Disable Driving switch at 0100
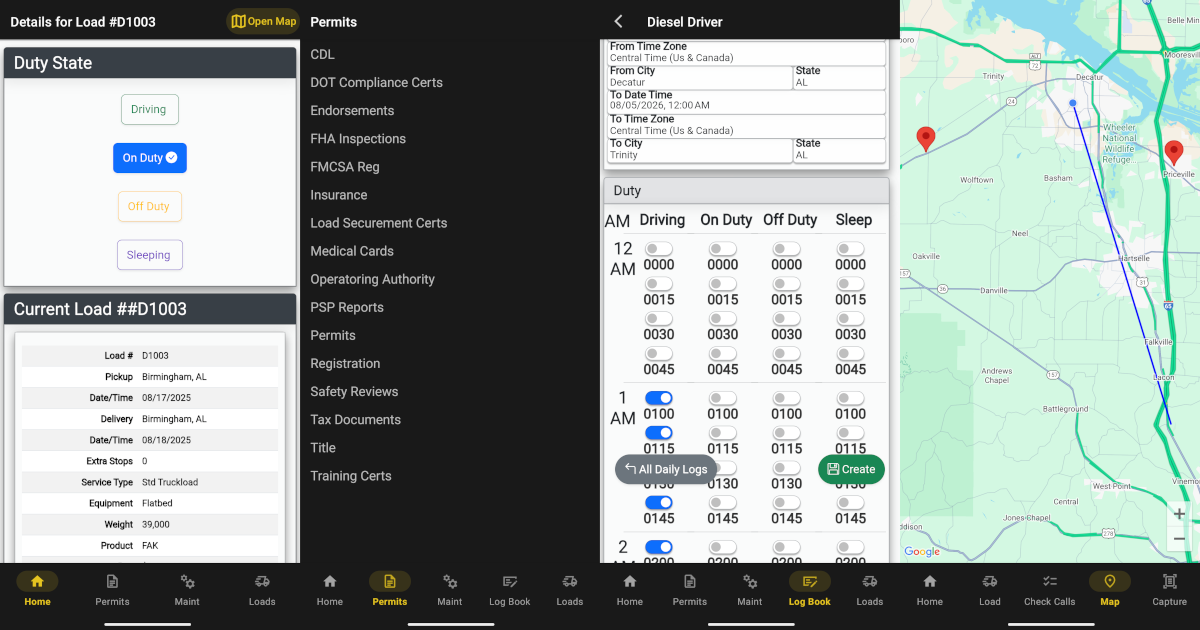 point(659,398)
